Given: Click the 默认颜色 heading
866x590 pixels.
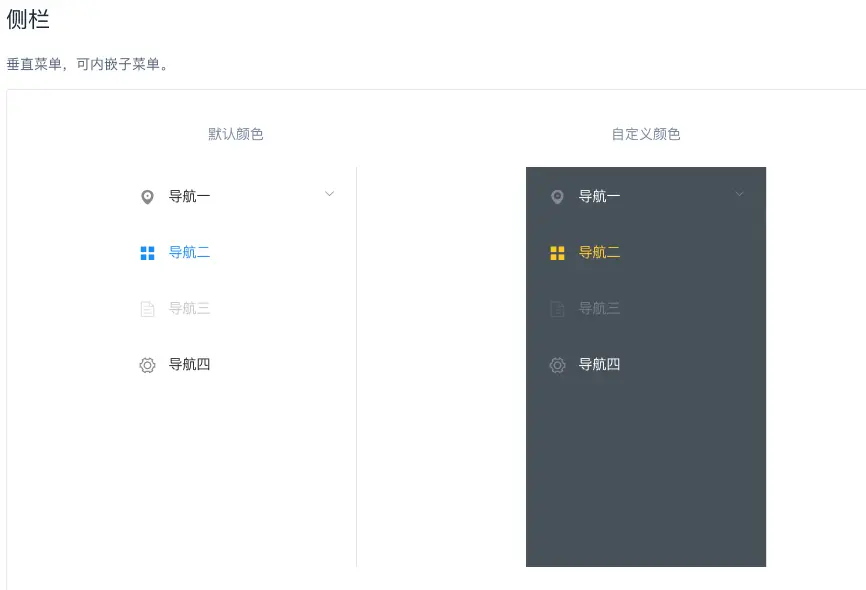Looking at the screenshot, I should pos(236,134).
